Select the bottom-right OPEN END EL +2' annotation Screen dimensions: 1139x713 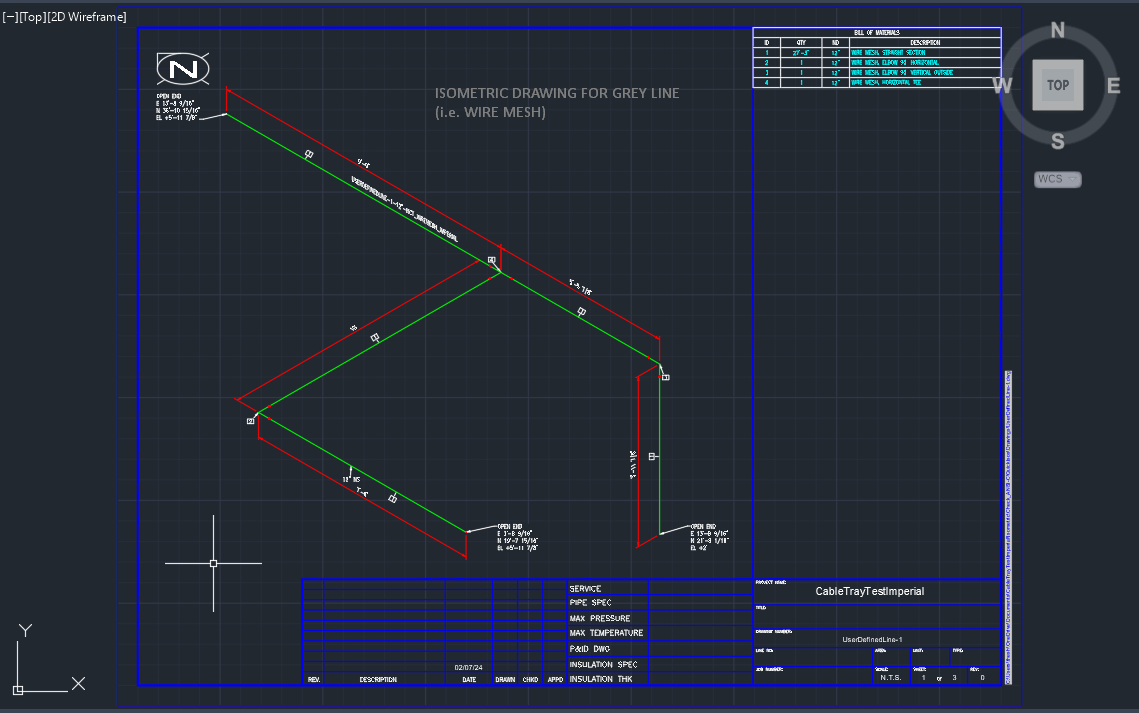coord(709,537)
